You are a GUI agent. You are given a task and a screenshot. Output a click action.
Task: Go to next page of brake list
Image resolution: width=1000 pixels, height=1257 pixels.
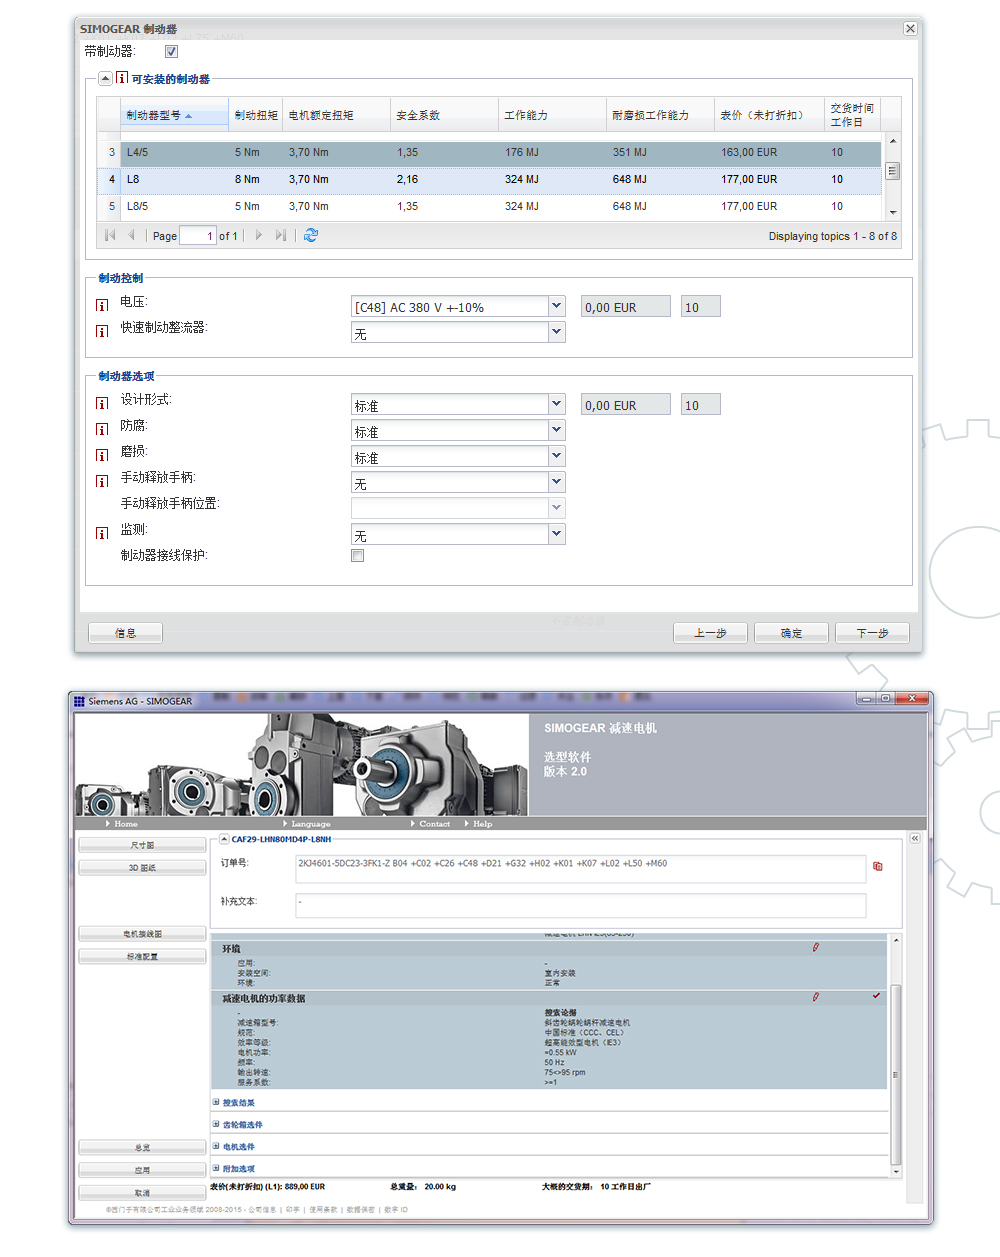pyautogui.click(x=258, y=235)
